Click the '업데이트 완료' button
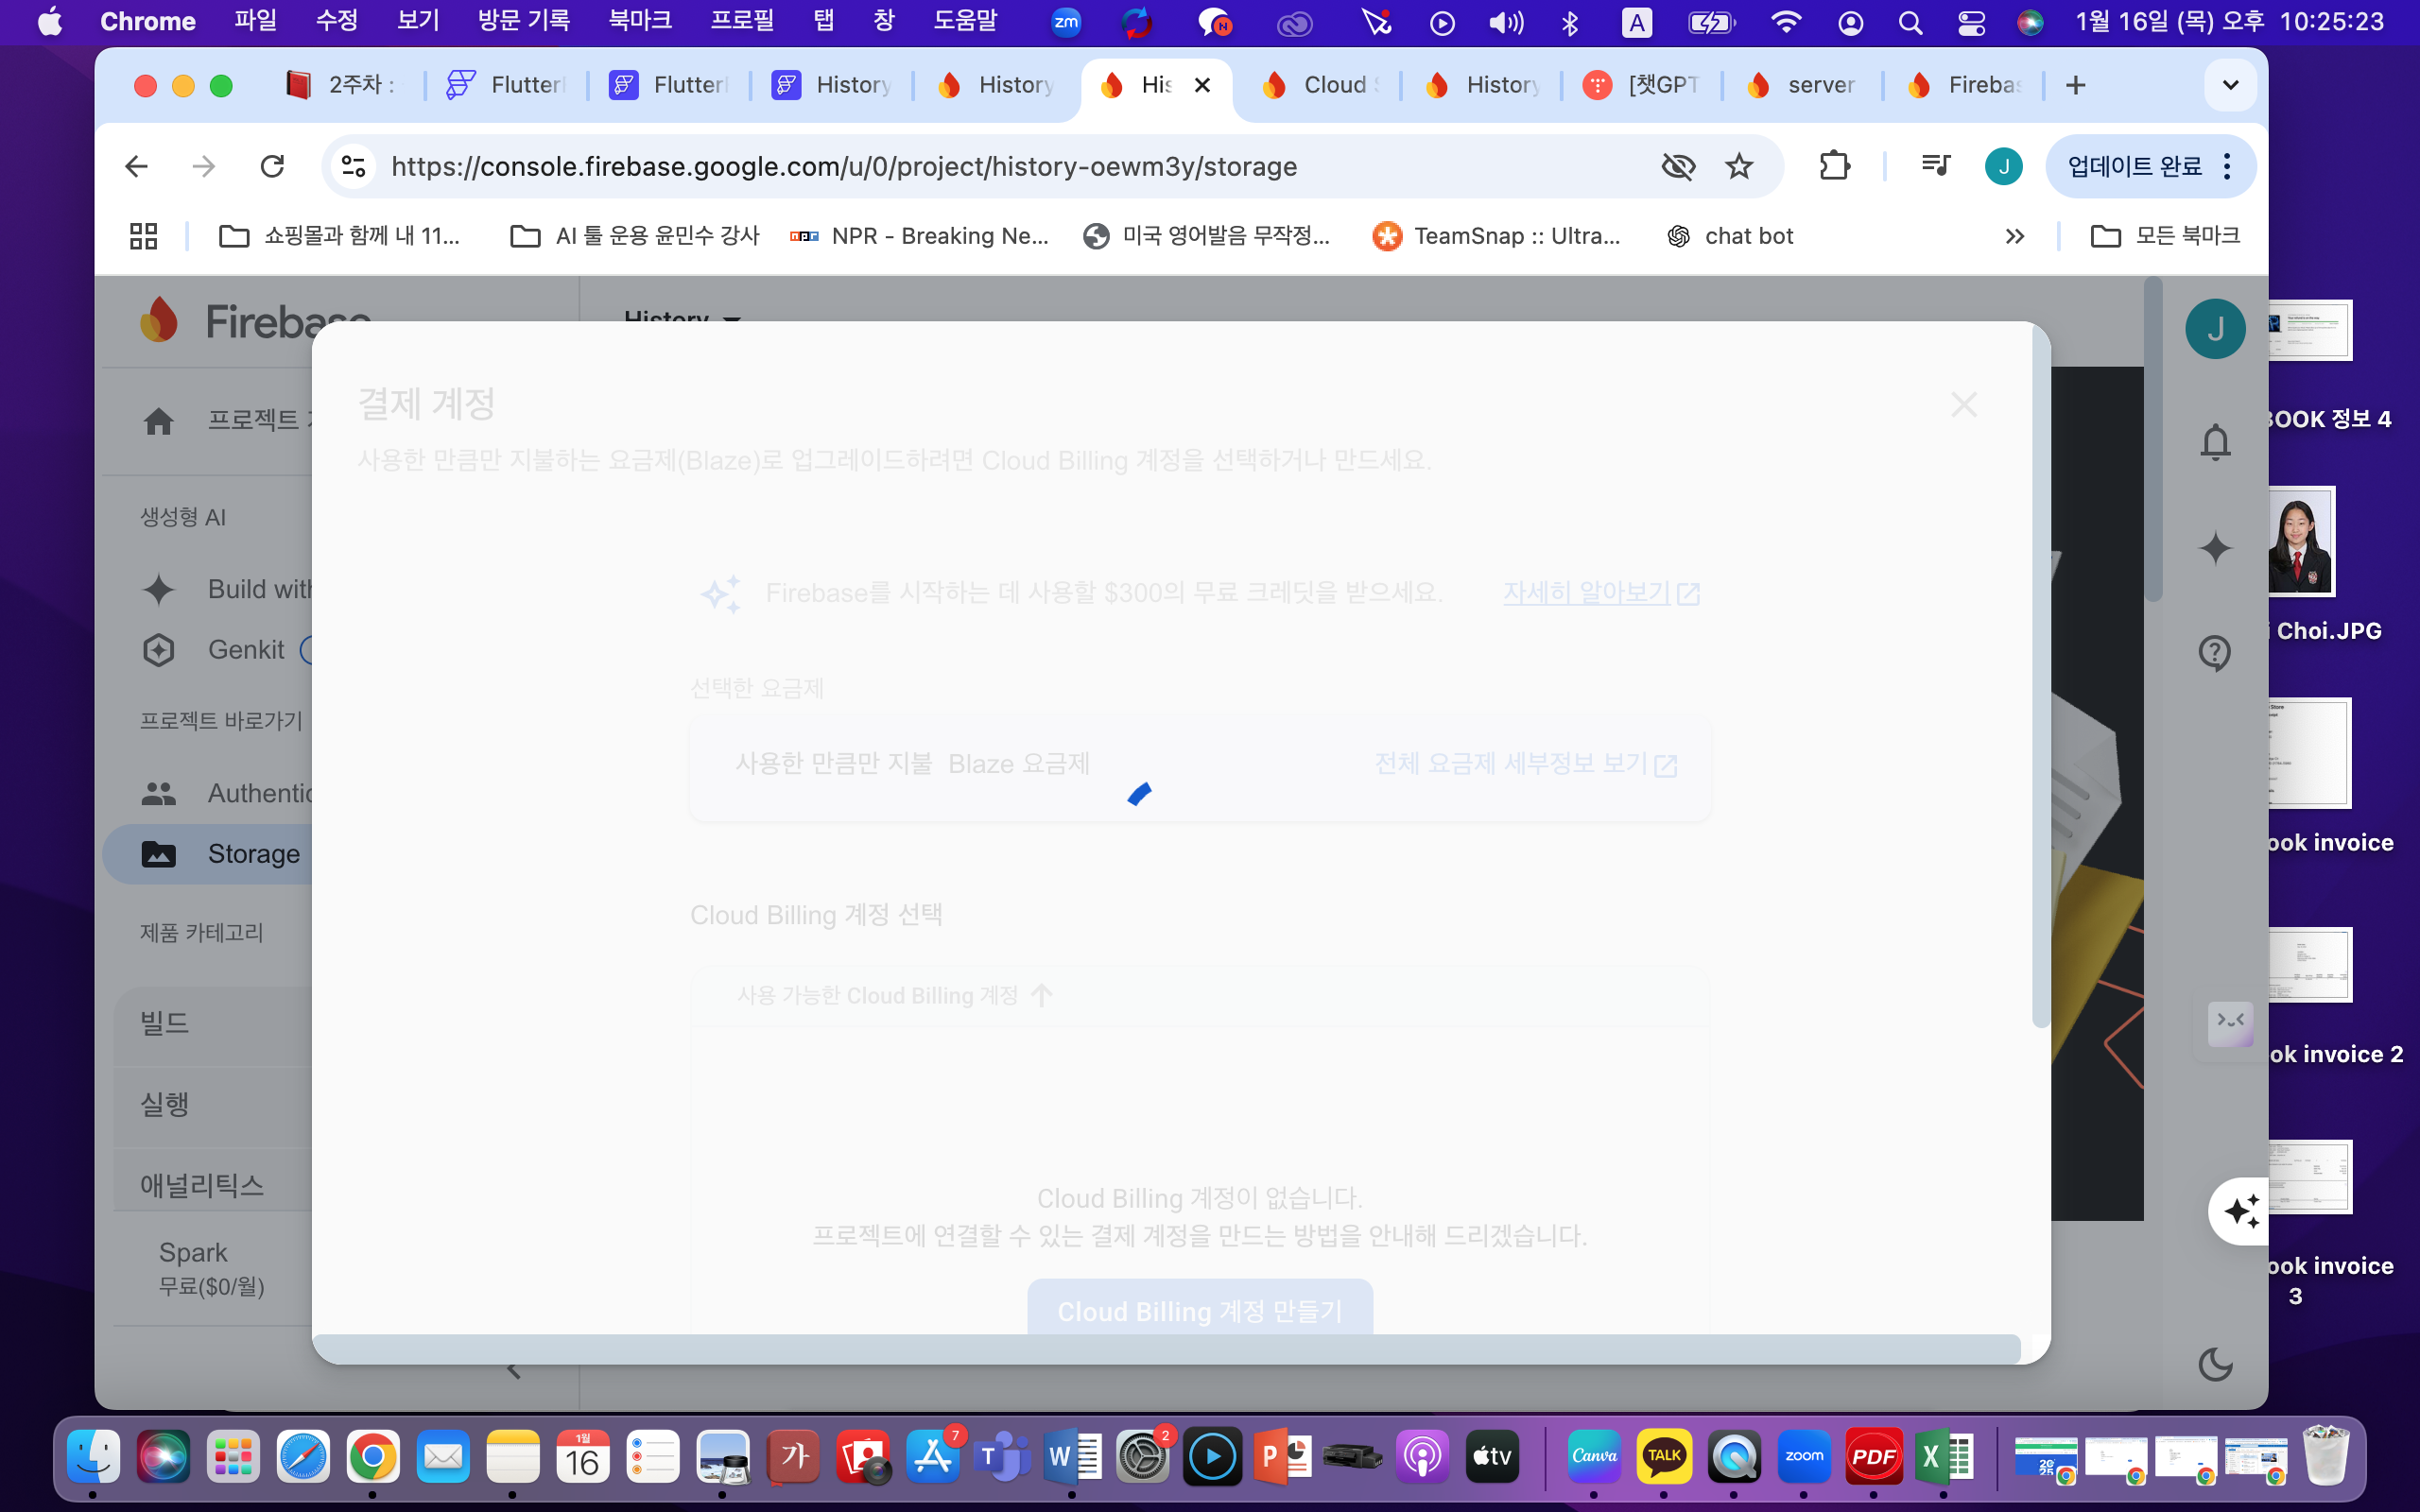 click(2134, 166)
